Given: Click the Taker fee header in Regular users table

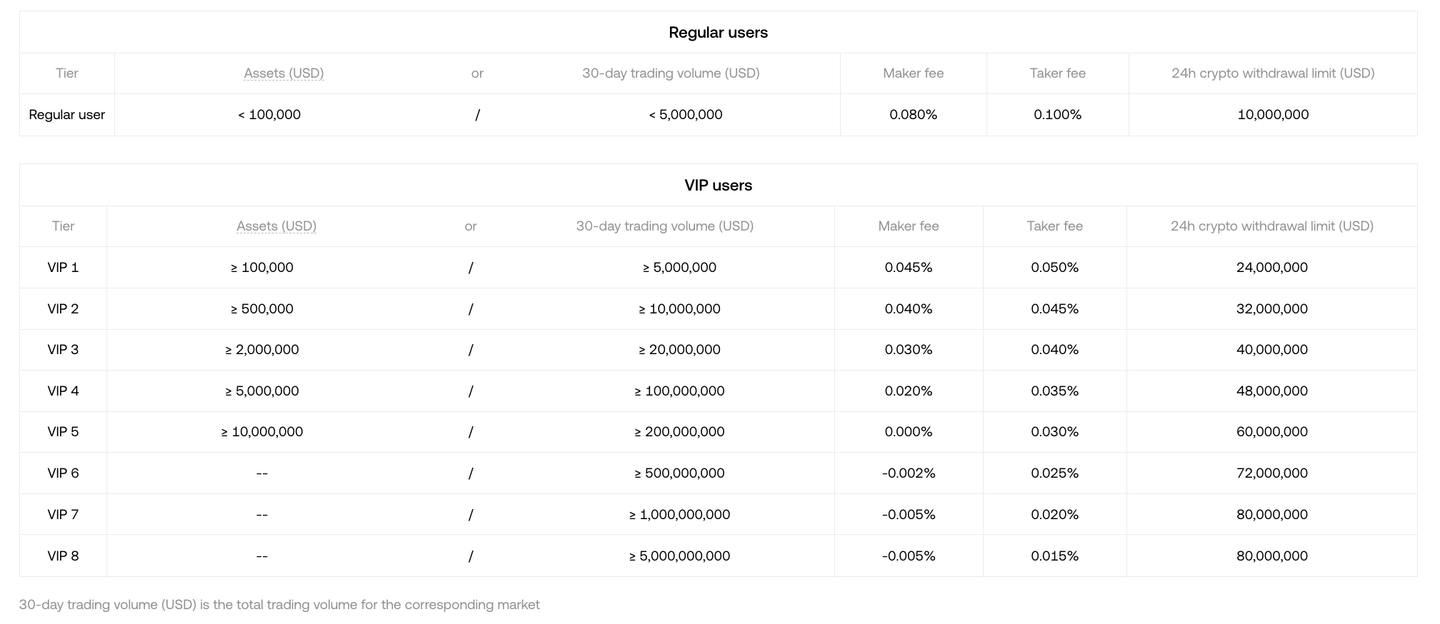Looking at the screenshot, I should click(x=1057, y=73).
